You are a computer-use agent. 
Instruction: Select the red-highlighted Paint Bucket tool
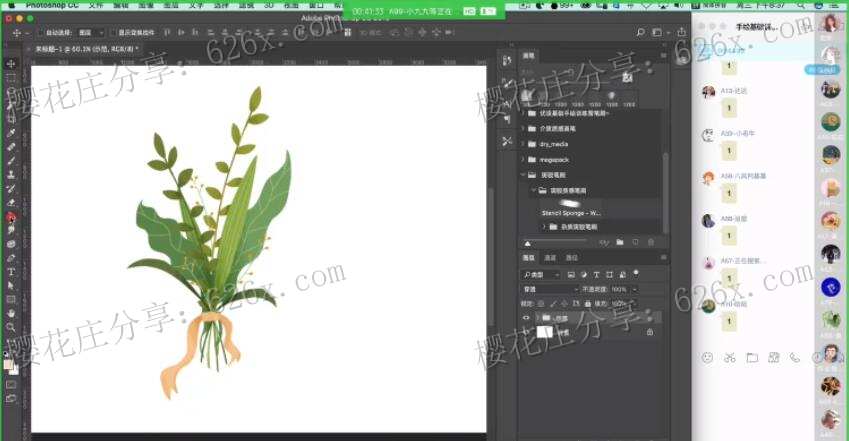pos(11,217)
